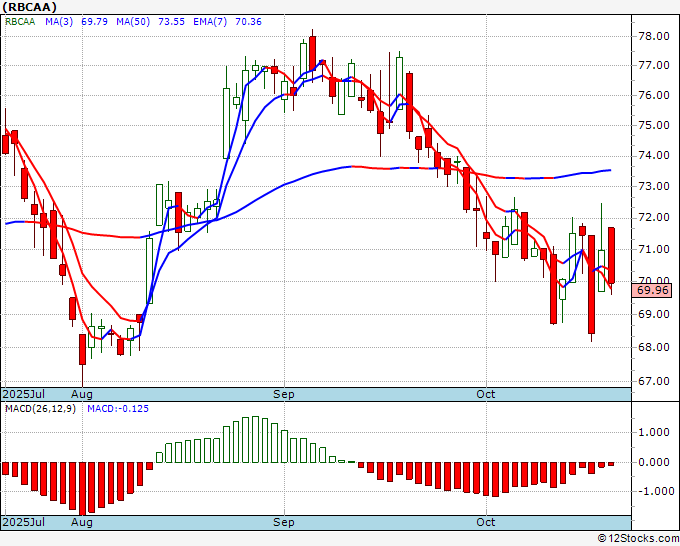Click the MA(50) legend label

[x=133, y=22]
